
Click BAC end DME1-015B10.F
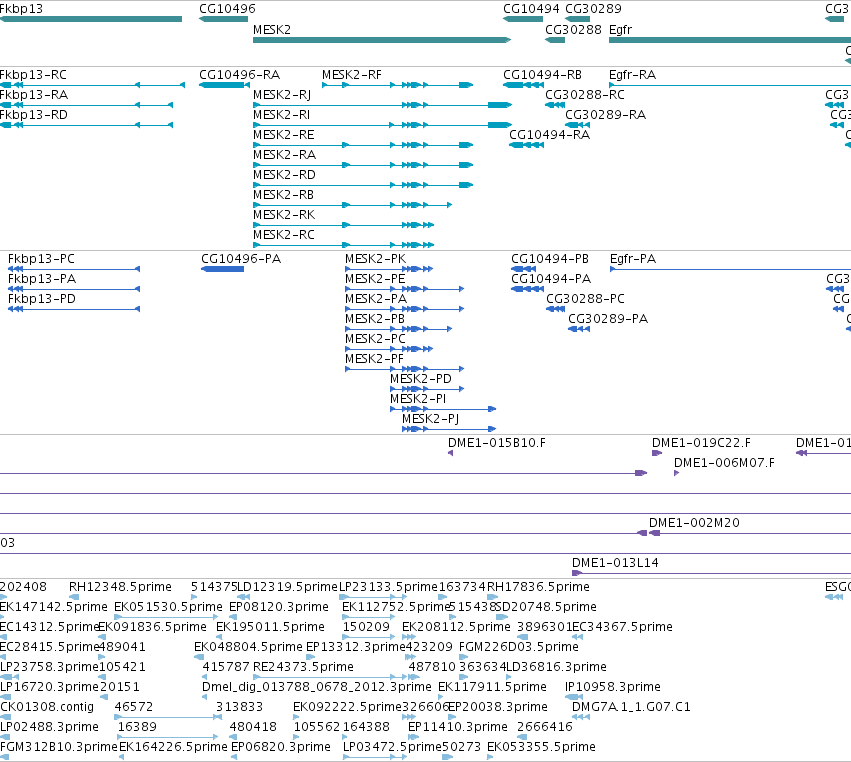tap(497, 442)
